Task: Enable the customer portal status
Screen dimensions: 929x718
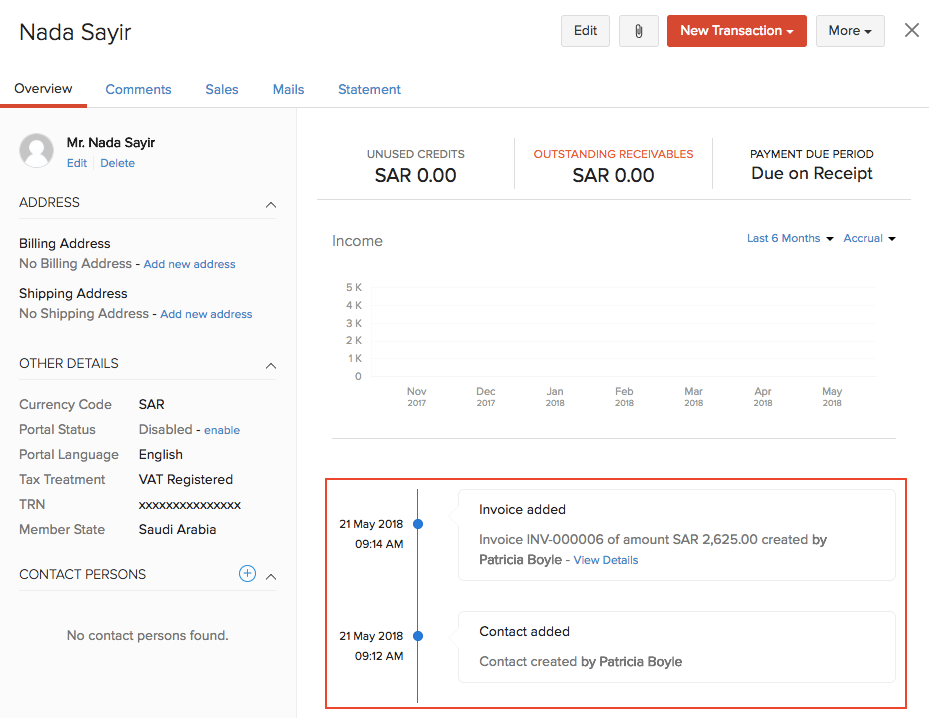Action: click(x=222, y=430)
